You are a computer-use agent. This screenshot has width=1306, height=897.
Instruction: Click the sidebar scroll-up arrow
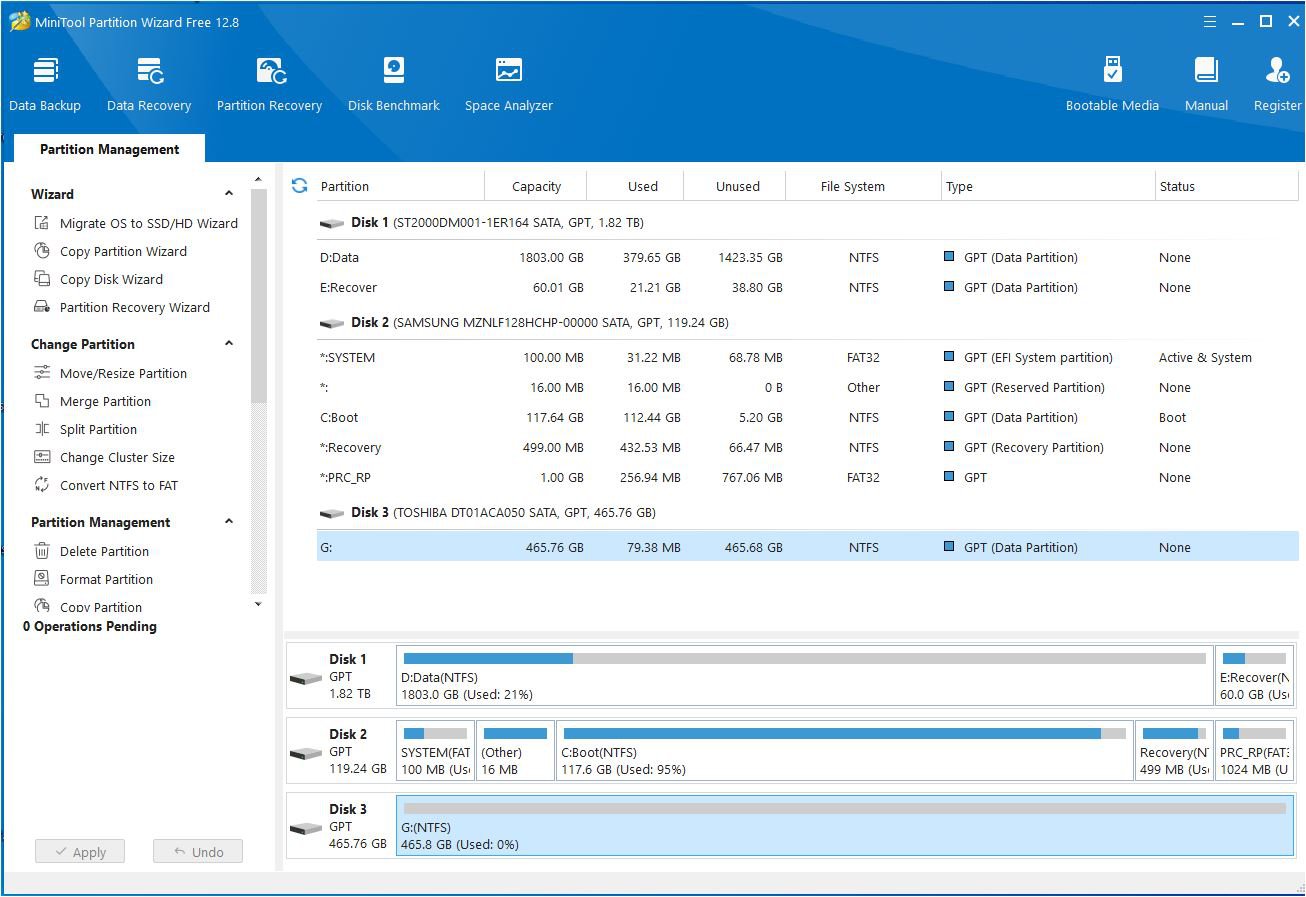click(258, 180)
